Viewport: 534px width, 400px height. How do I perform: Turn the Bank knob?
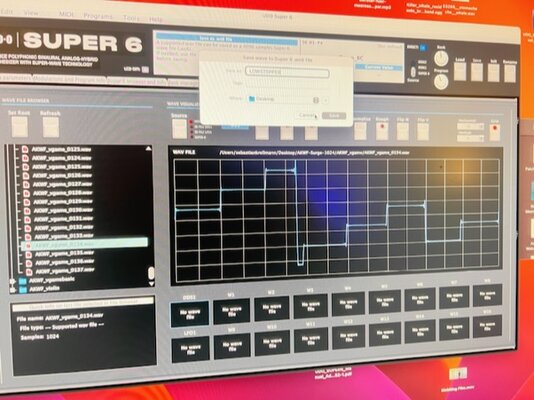[441, 59]
